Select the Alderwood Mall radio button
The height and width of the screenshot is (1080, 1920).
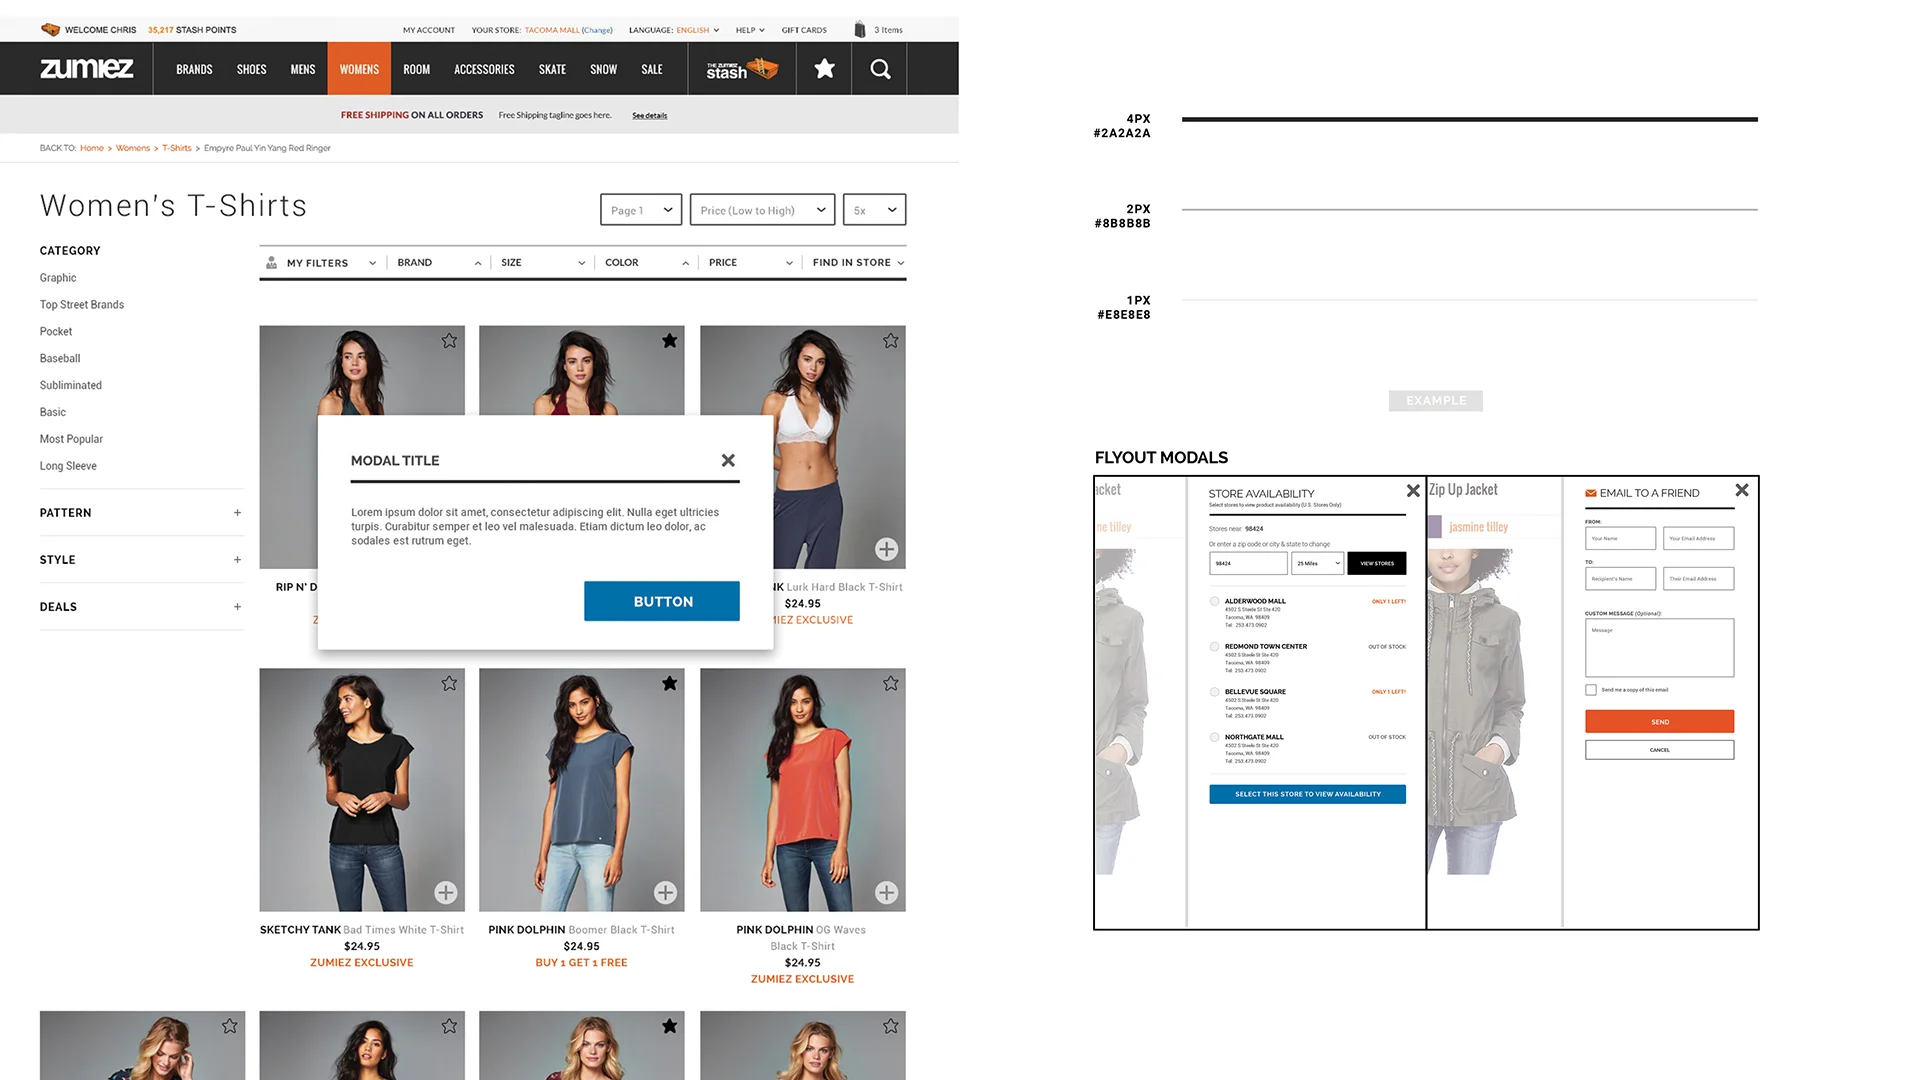pos(1214,602)
